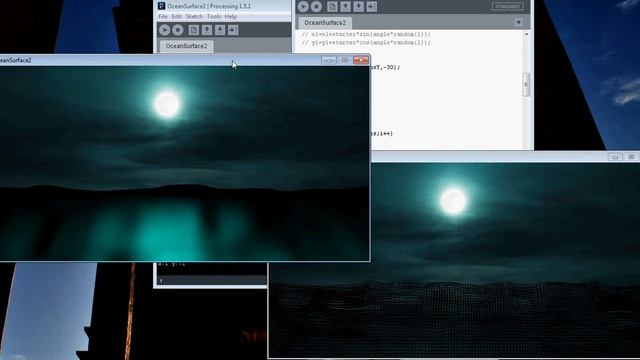640x360 pixels.
Task: Click the code editor vertical scrollbar thumb
Action: pyautogui.click(x=526, y=84)
